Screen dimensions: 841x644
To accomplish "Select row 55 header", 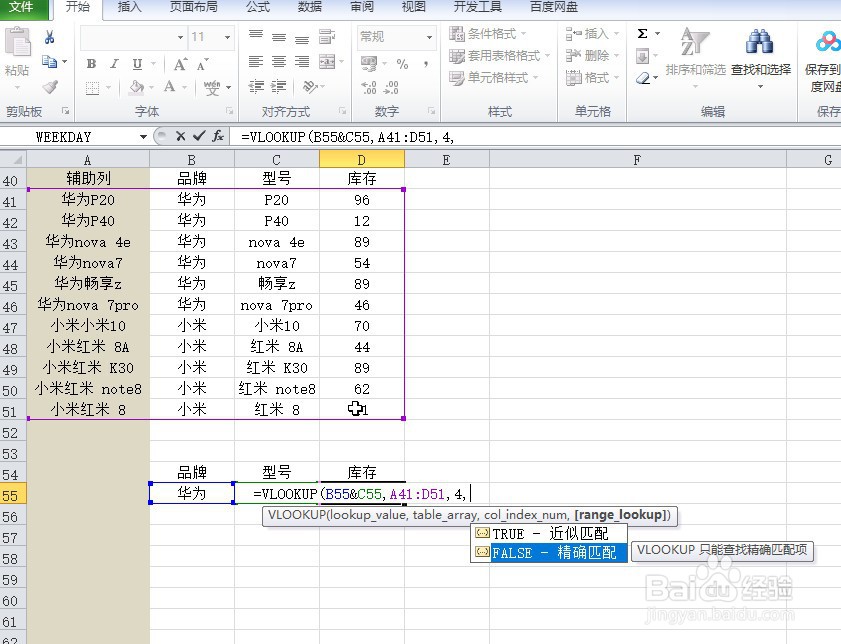I will click(x=13, y=495).
